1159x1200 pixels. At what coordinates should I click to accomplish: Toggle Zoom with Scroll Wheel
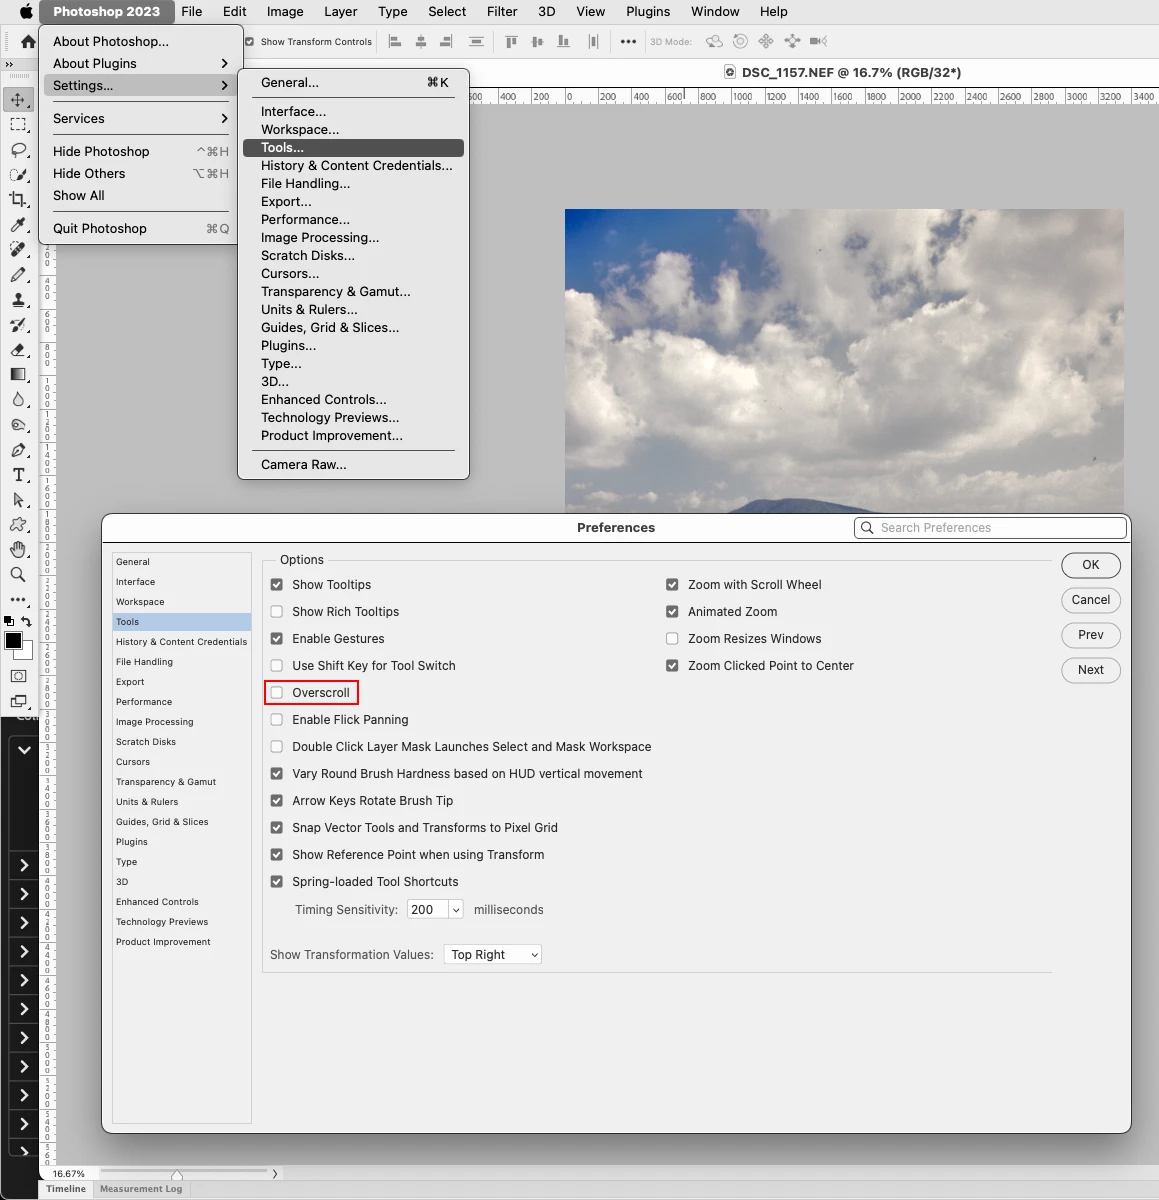[672, 584]
